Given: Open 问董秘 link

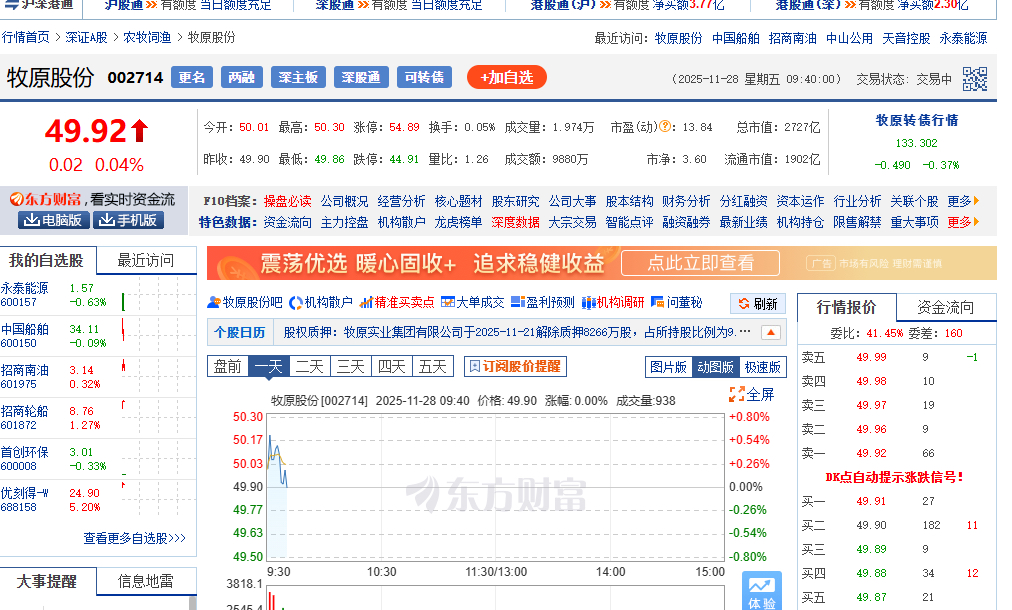Looking at the screenshot, I should point(676,302).
